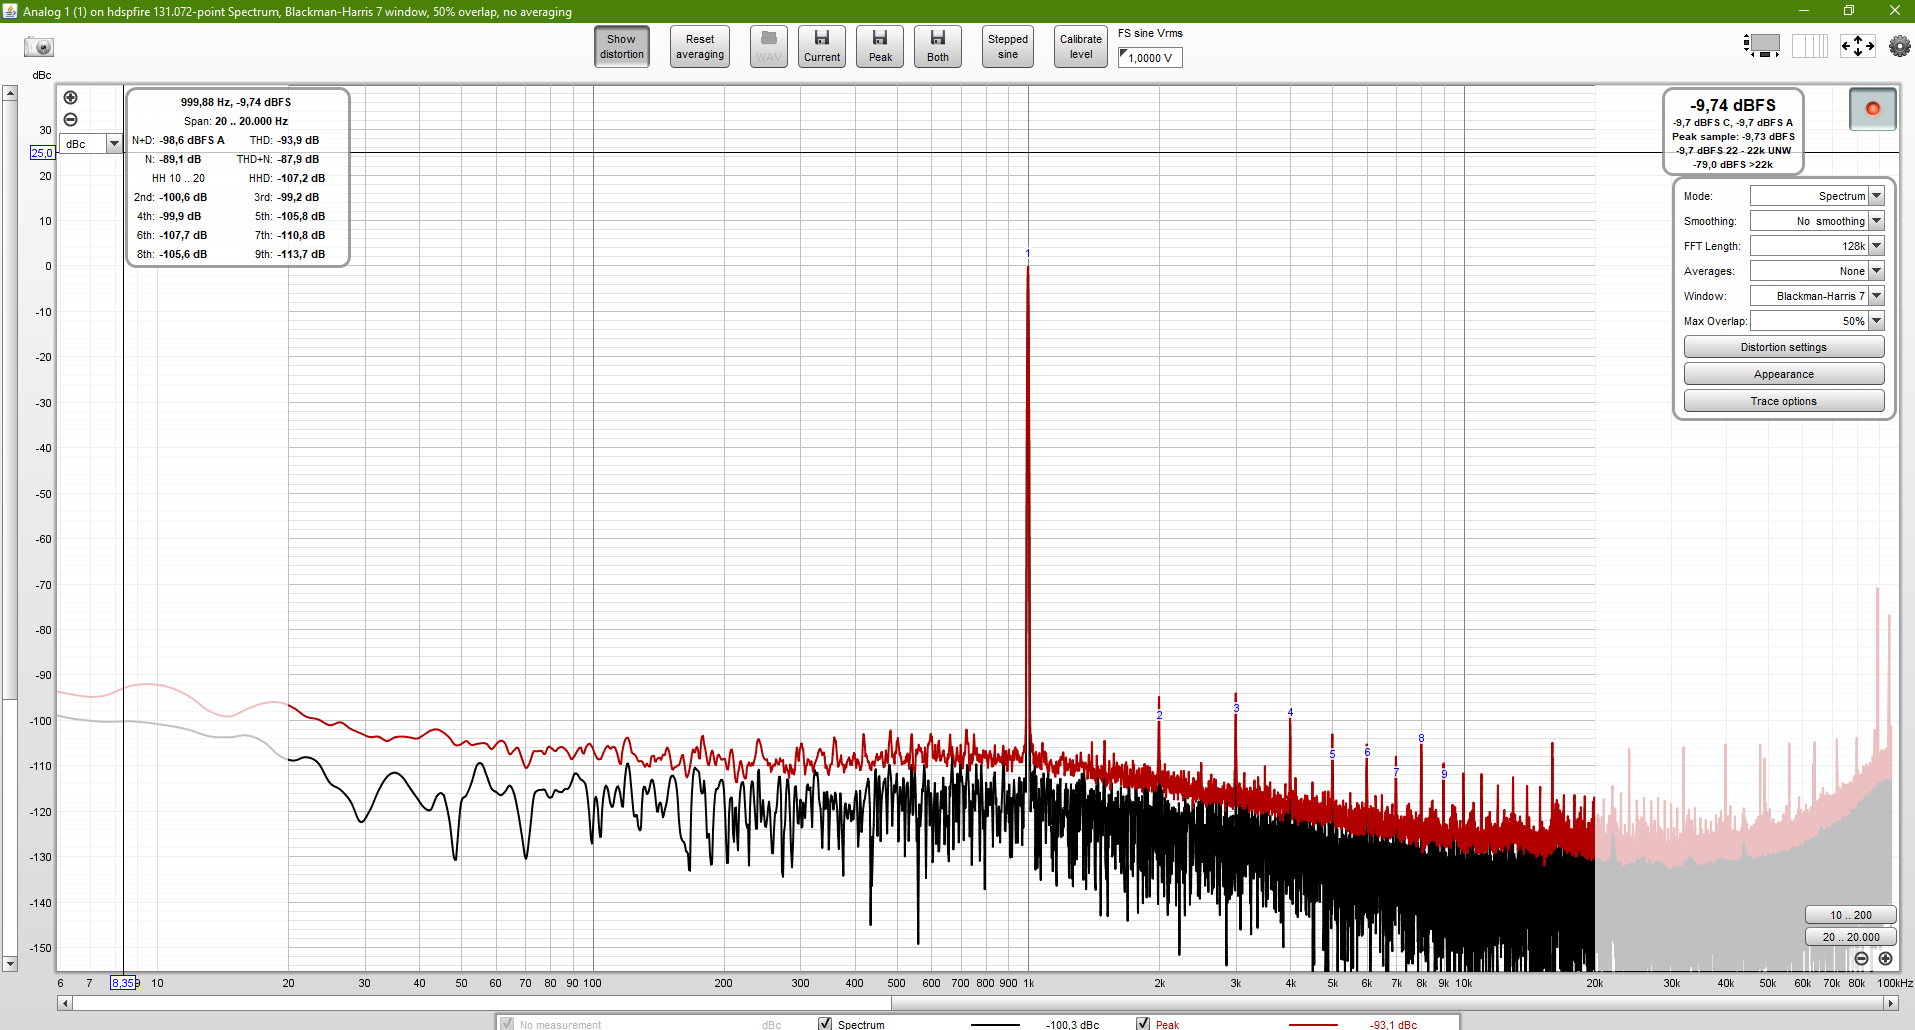This screenshot has height=1030, width=1915.
Task: Set range to 10 .. 200
Action: (1851, 915)
